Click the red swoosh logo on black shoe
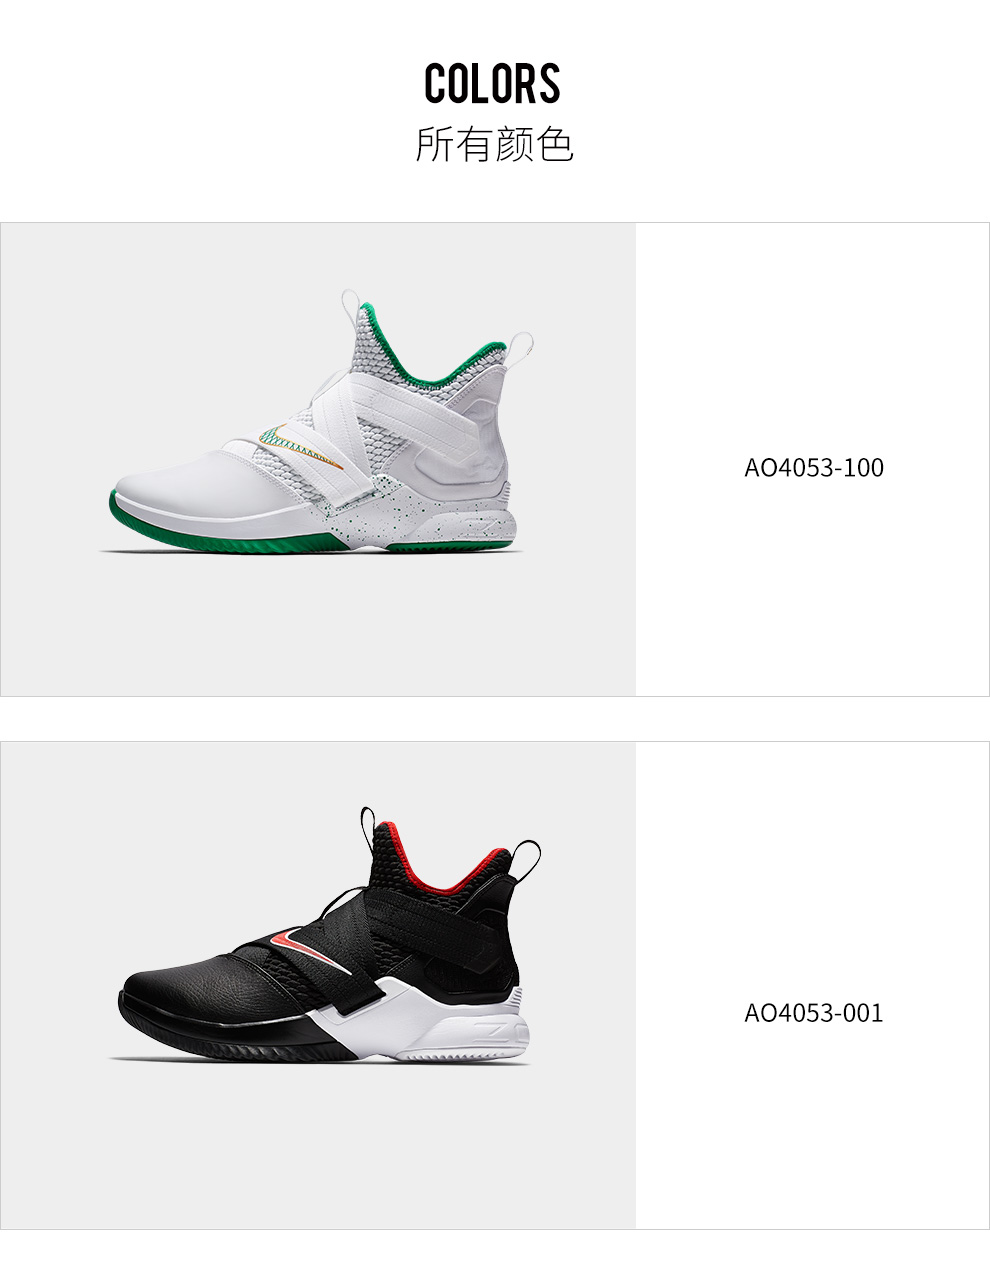The image size is (990, 1275). coord(308,946)
